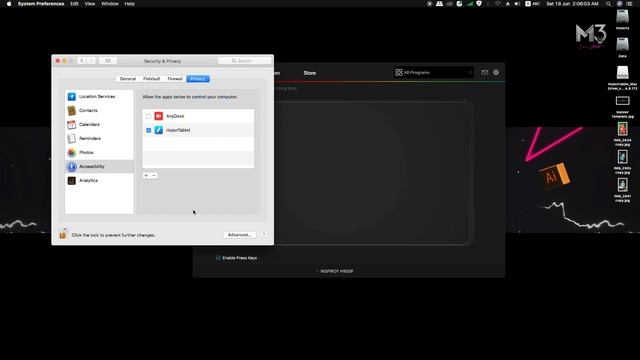
Task: Select Photos in the Privacy sidebar
Action: (99, 152)
